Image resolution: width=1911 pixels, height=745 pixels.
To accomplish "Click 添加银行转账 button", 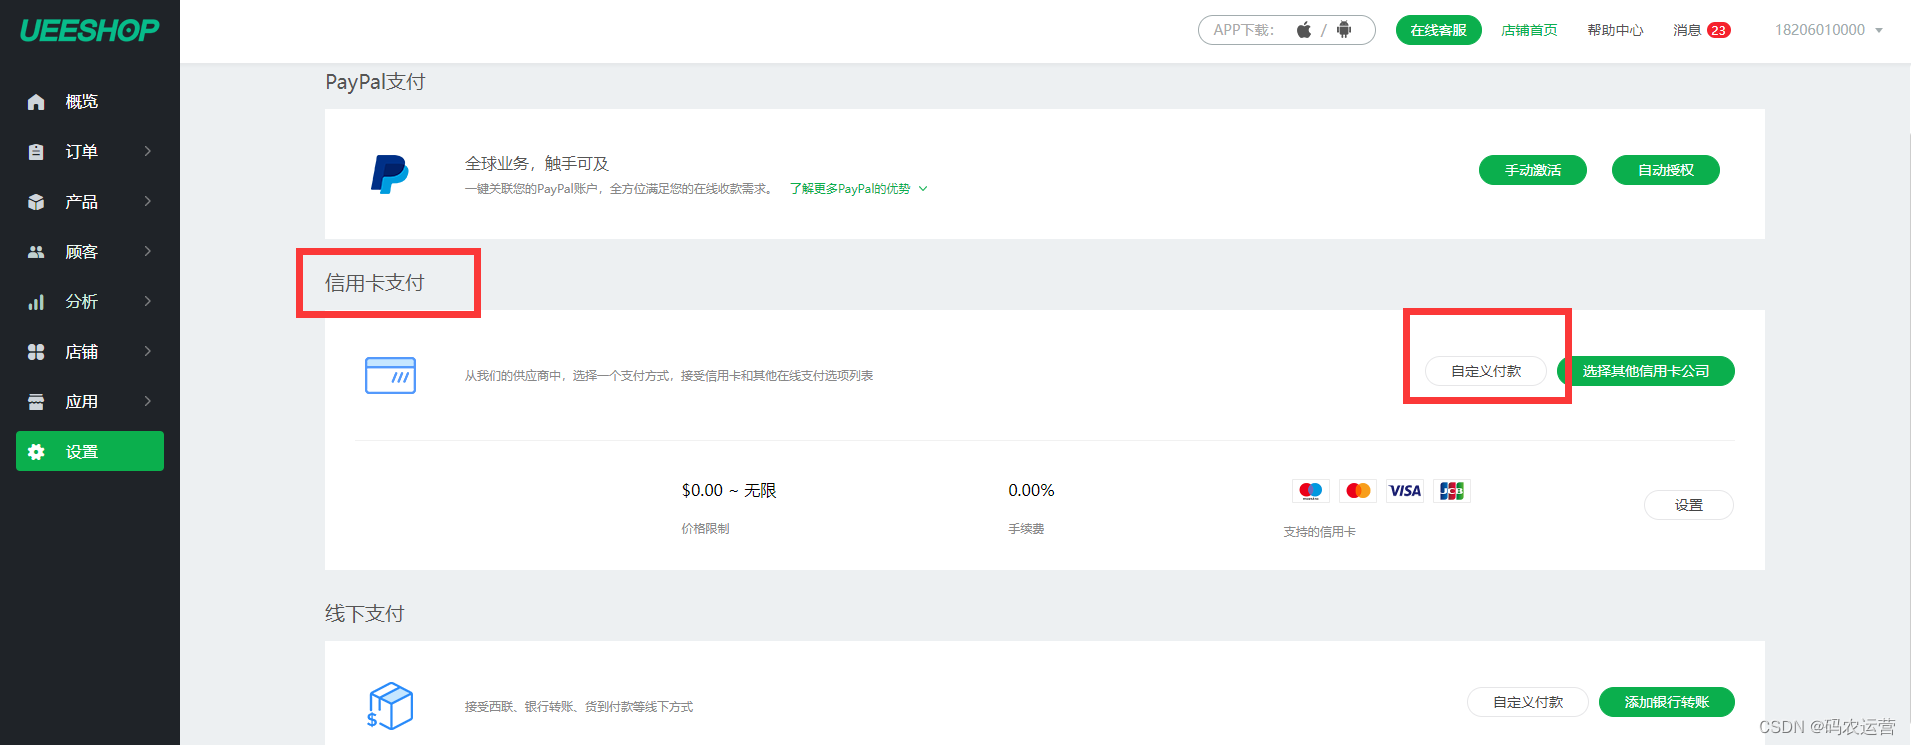I will (1667, 702).
